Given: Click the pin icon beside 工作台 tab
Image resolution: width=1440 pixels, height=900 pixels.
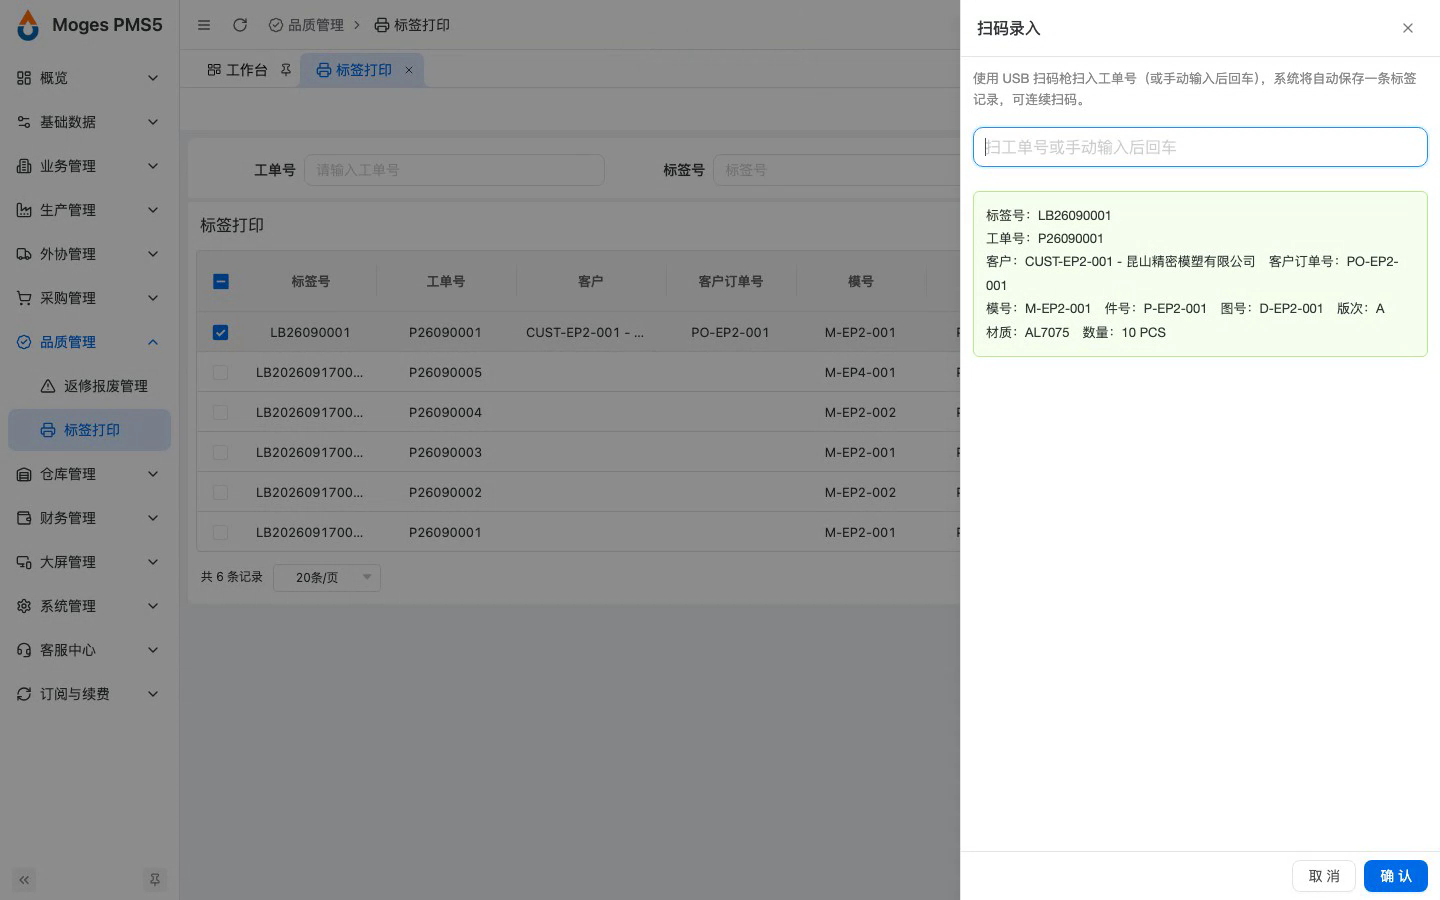Looking at the screenshot, I should tap(286, 70).
